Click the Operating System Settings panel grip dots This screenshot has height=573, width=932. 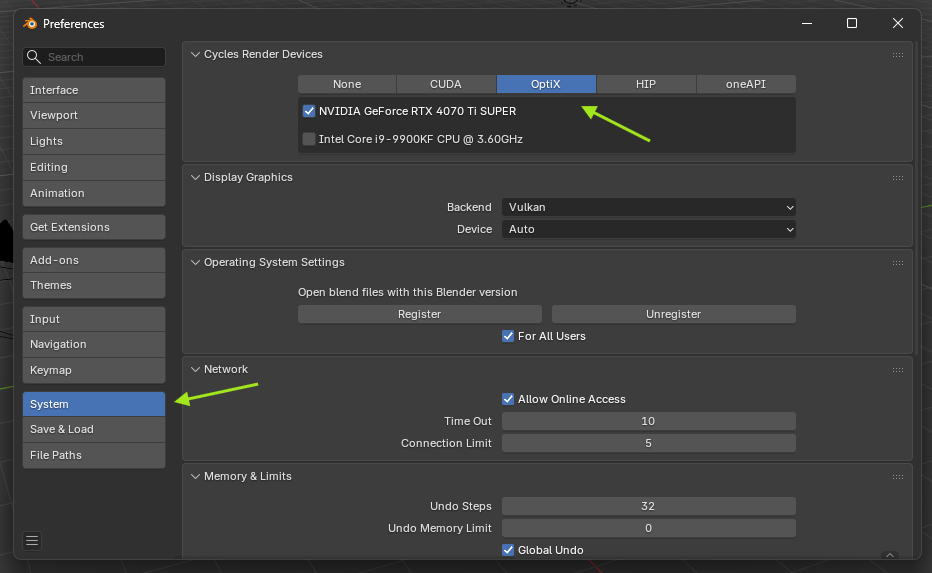pyautogui.click(x=898, y=263)
